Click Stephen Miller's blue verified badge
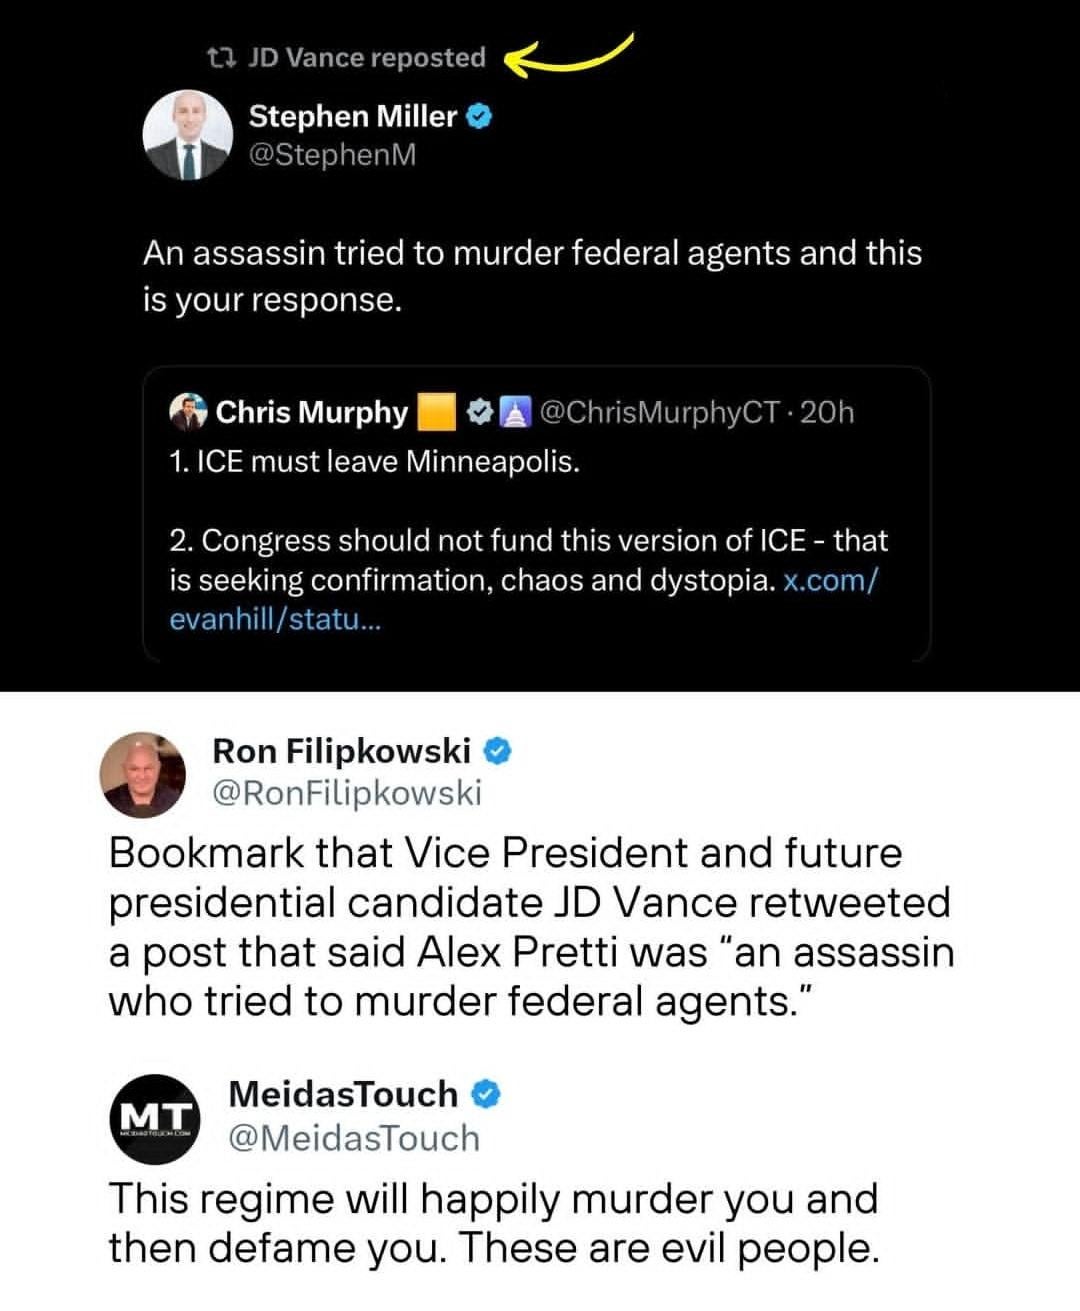Image resolution: width=1080 pixels, height=1311 pixels. coord(479,117)
